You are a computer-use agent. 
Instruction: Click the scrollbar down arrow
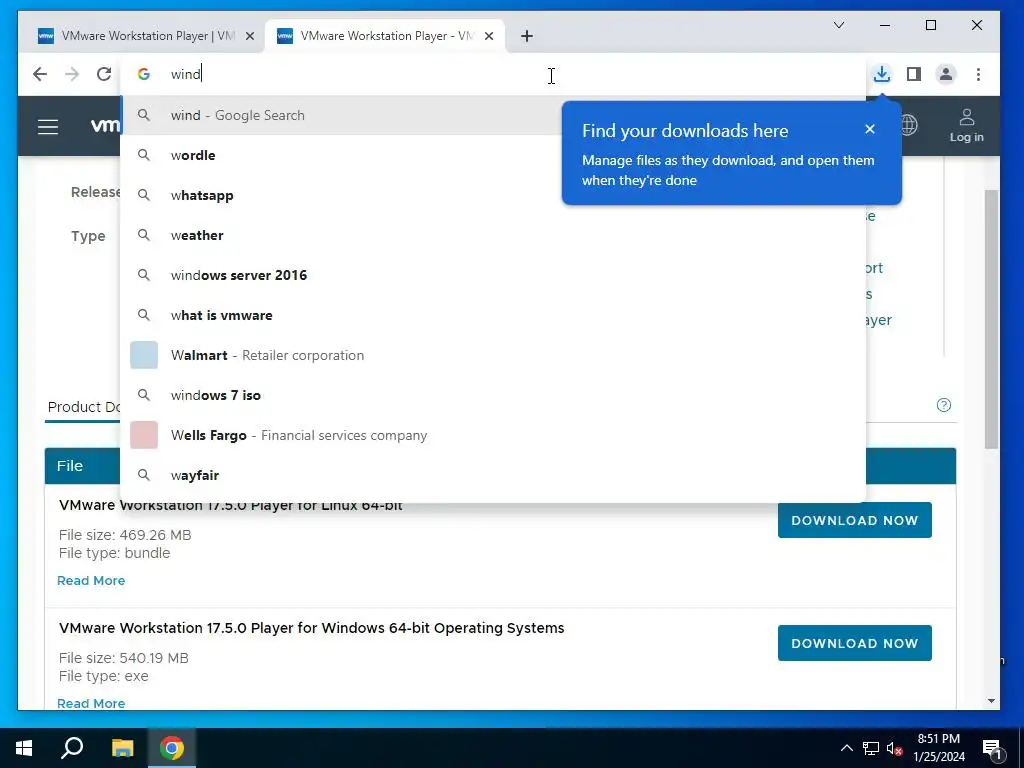pyautogui.click(x=991, y=701)
